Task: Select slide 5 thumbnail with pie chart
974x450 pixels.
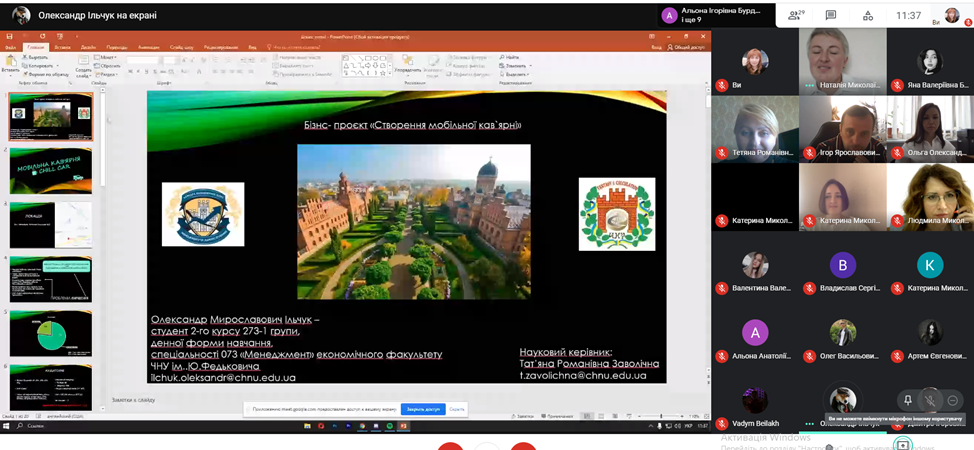Action: click(x=51, y=333)
